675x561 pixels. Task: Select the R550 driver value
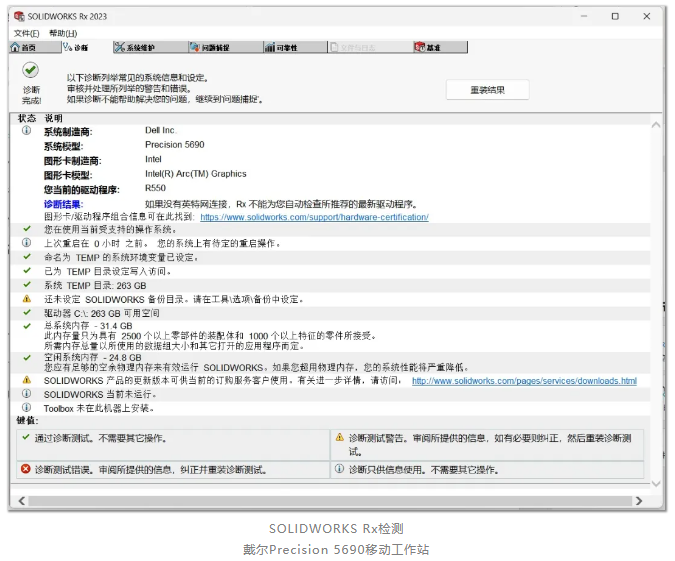click(x=155, y=188)
